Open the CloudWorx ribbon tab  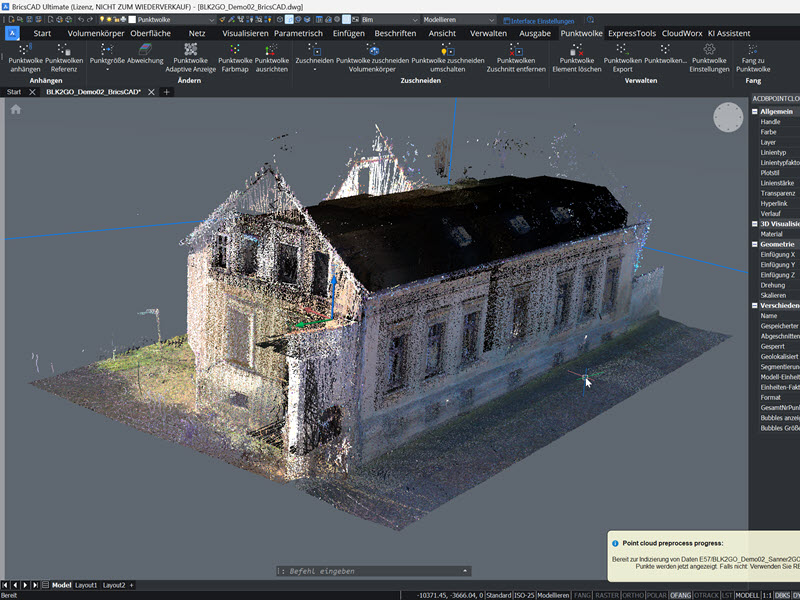click(682, 33)
